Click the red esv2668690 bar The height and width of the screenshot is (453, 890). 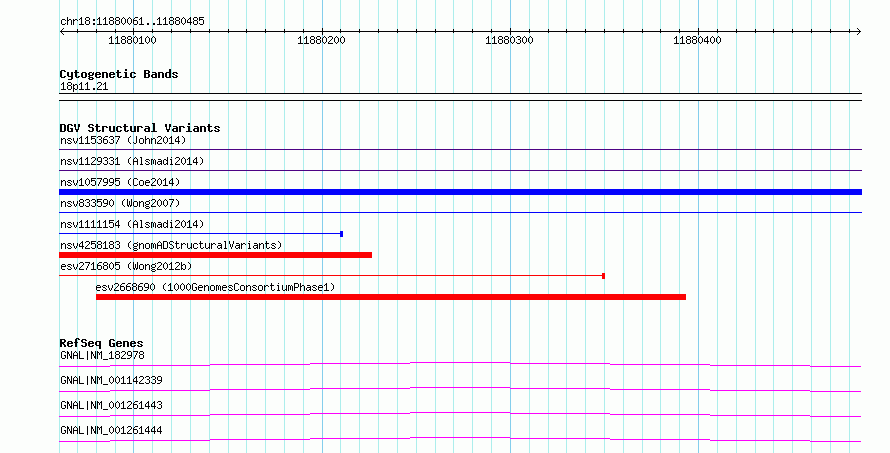pyautogui.click(x=391, y=297)
